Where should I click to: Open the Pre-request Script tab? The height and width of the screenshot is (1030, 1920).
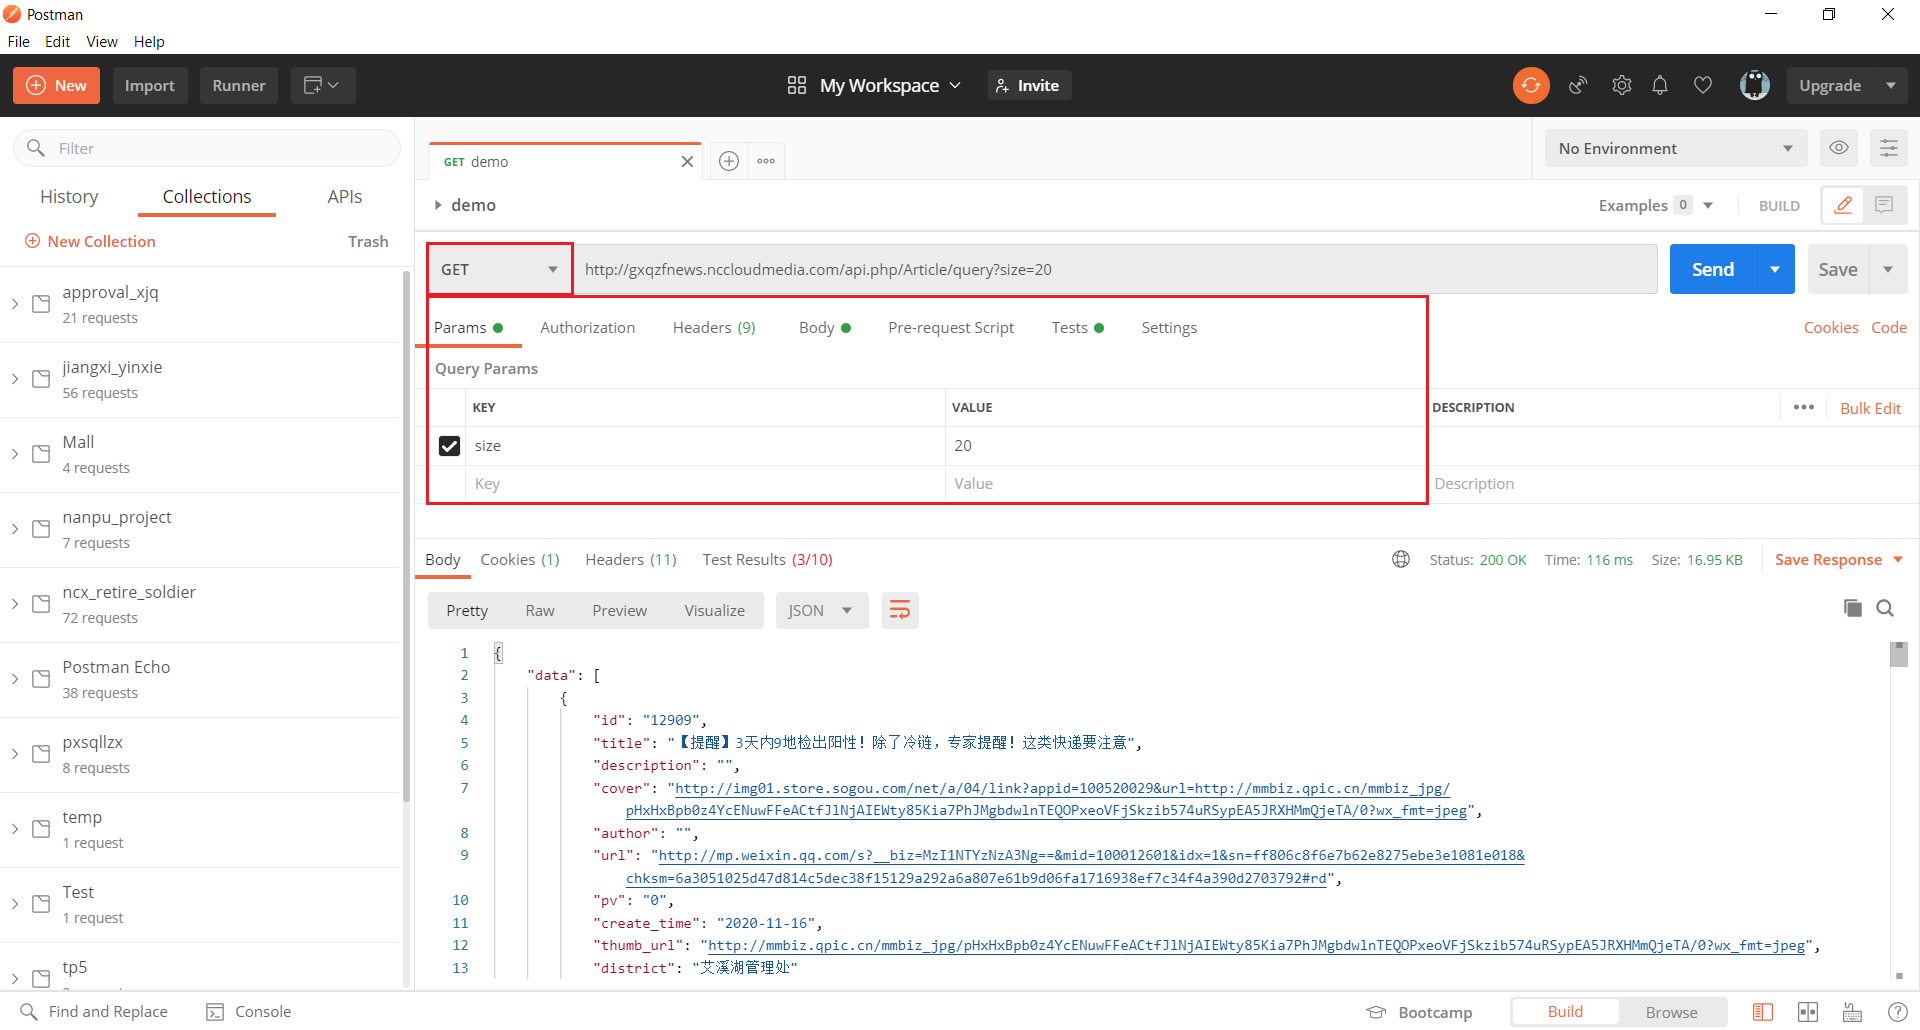(x=951, y=328)
